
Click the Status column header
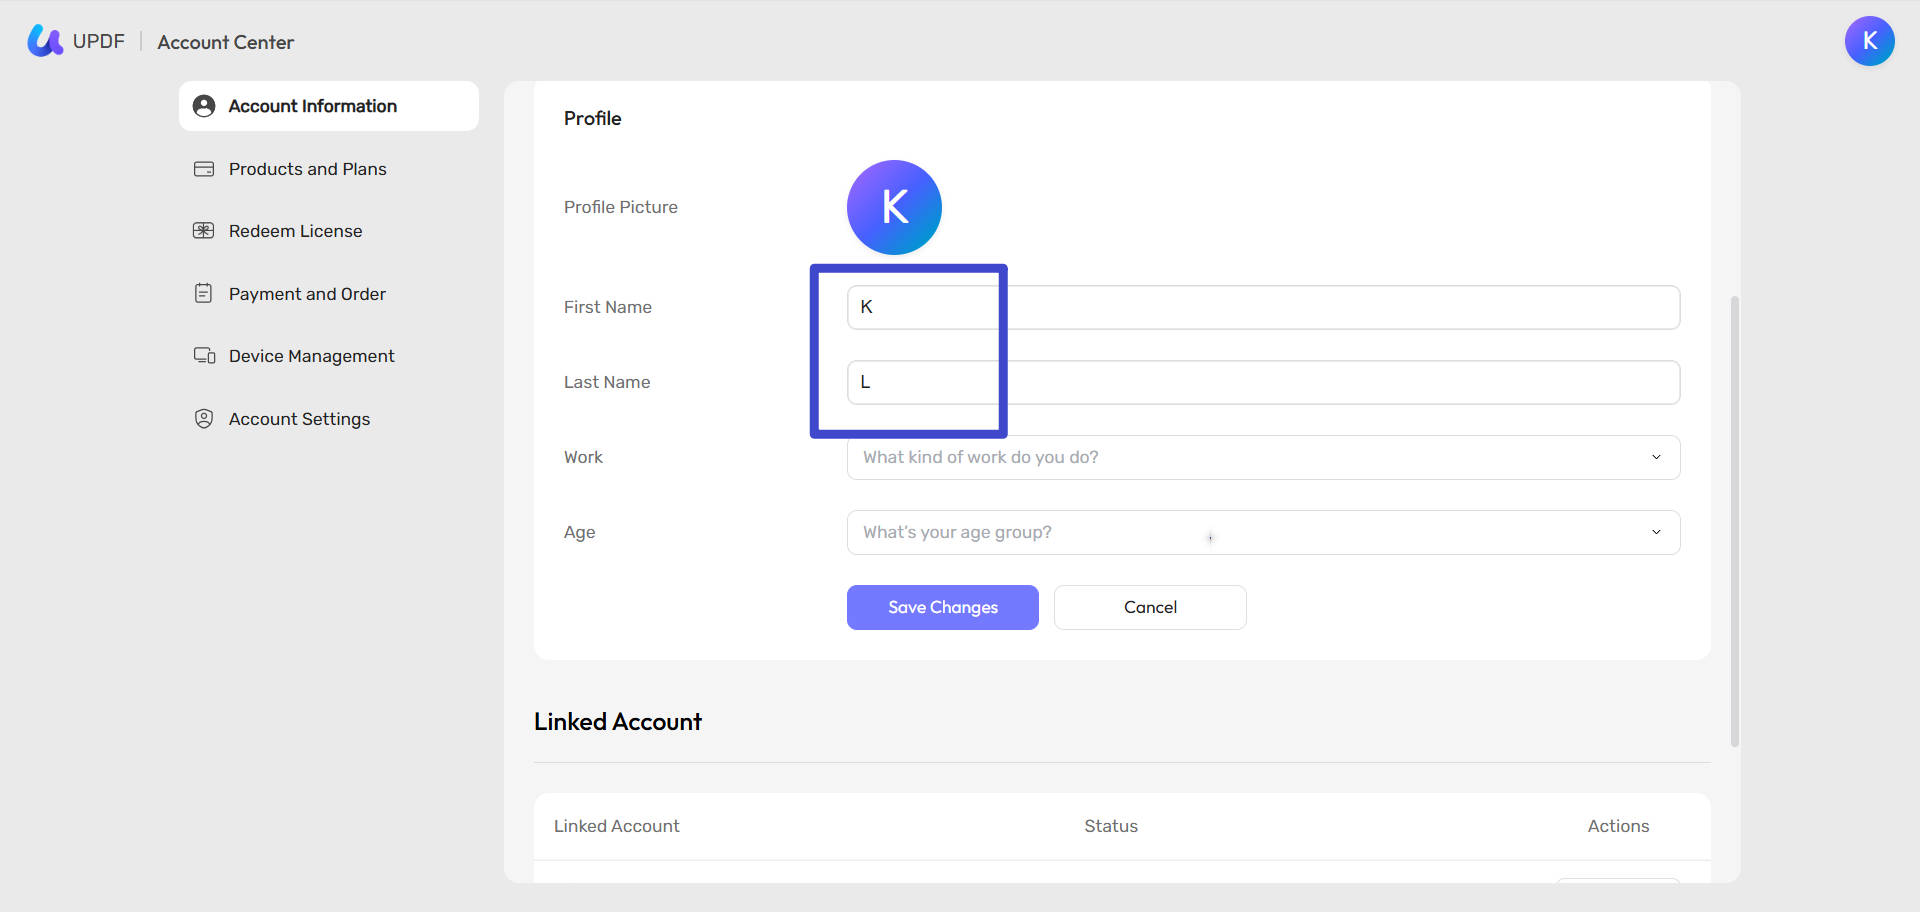(1111, 826)
